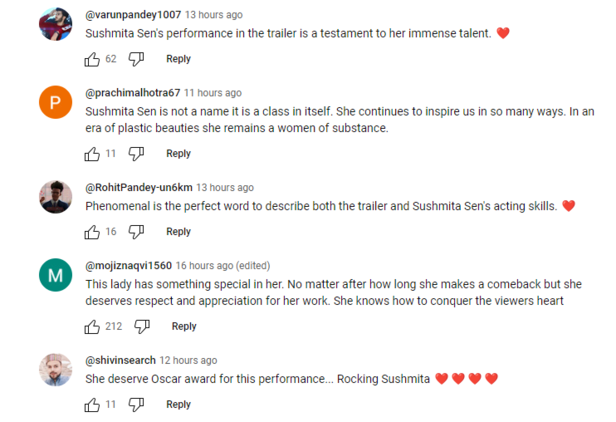Reply to varunpandey1007's comment
The width and height of the screenshot is (616, 422).
tap(178, 60)
